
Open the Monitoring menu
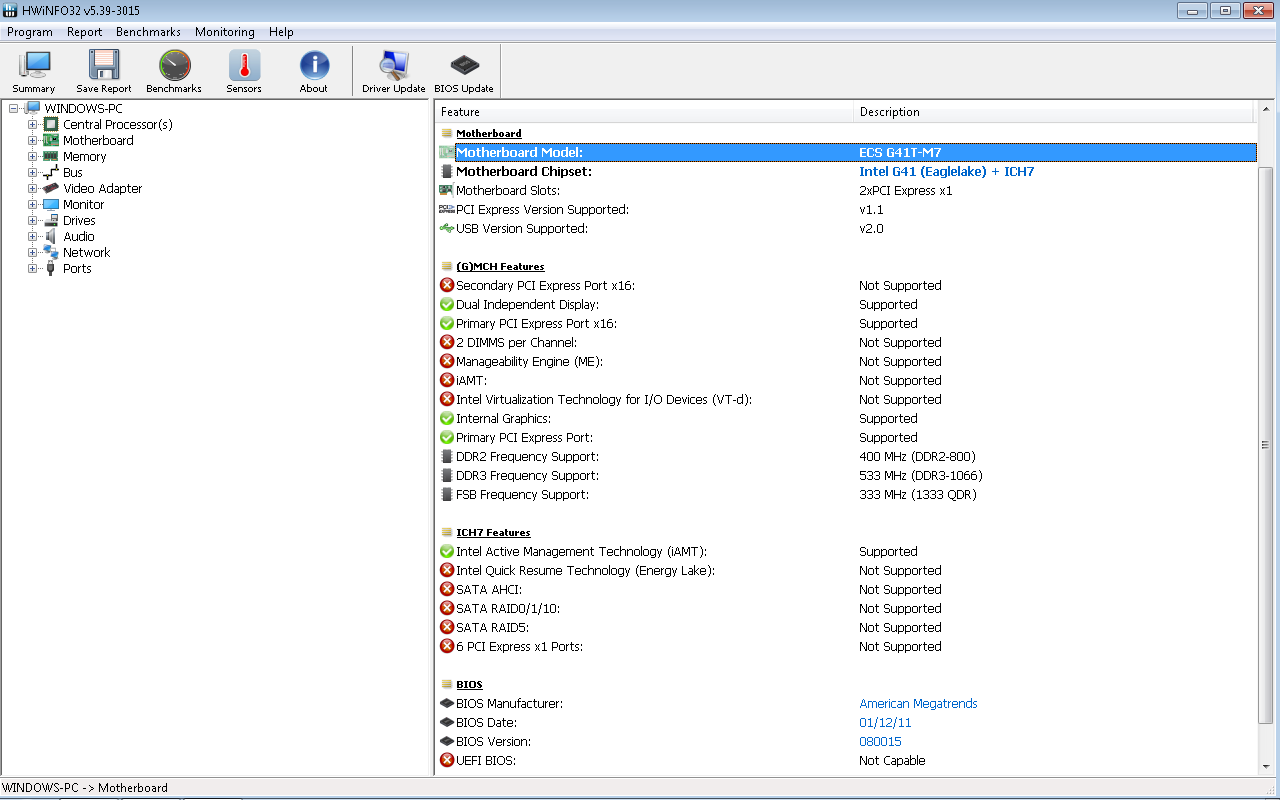(225, 32)
